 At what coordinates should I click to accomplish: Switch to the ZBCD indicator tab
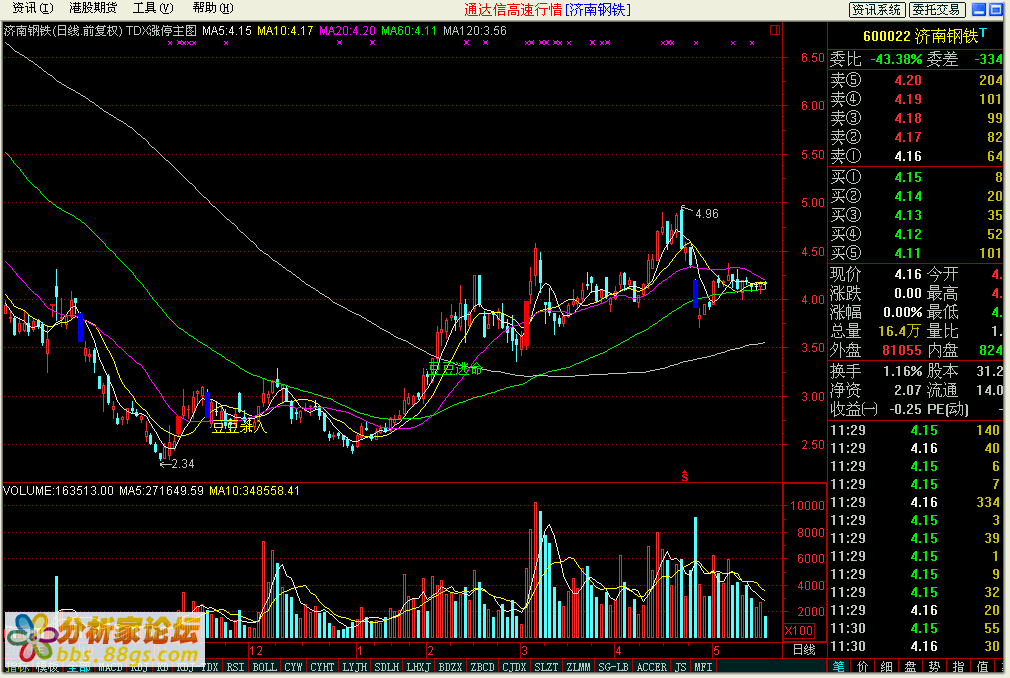(482, 667)
